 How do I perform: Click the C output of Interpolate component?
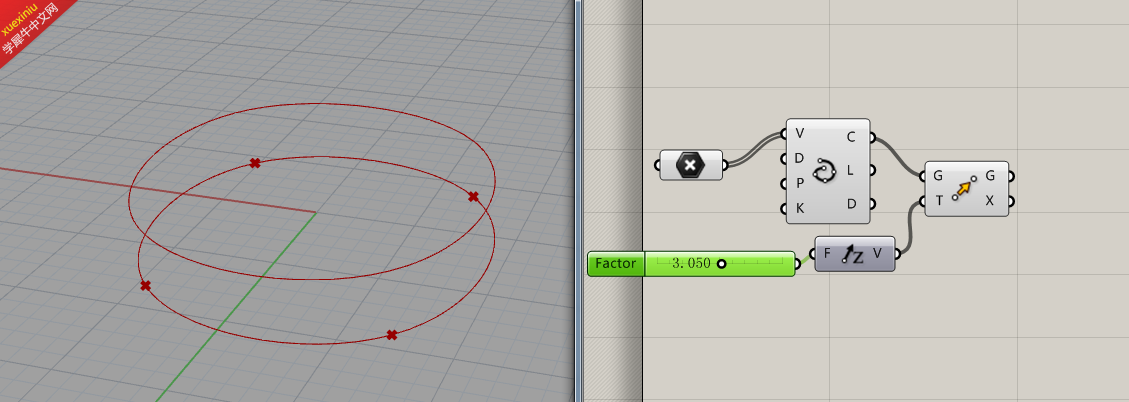[x=851, y=136]
